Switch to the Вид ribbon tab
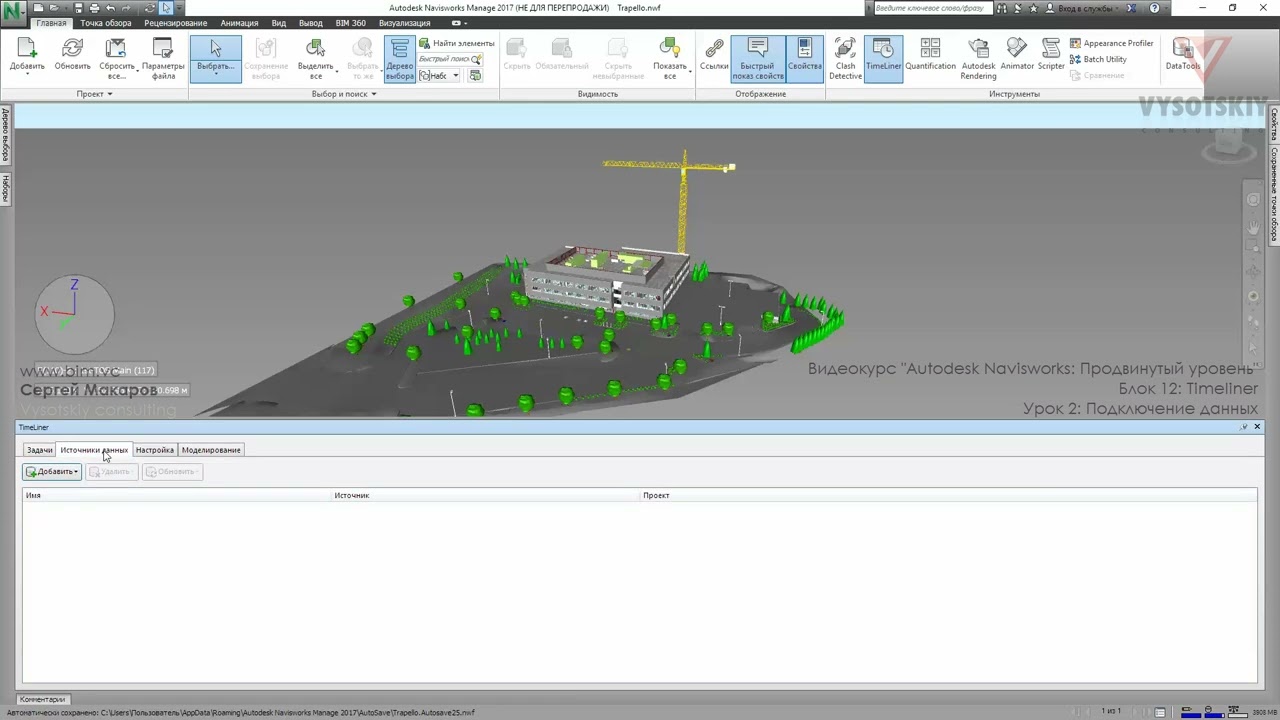The height and width of the screenshot is (720, 1280). 279,23
